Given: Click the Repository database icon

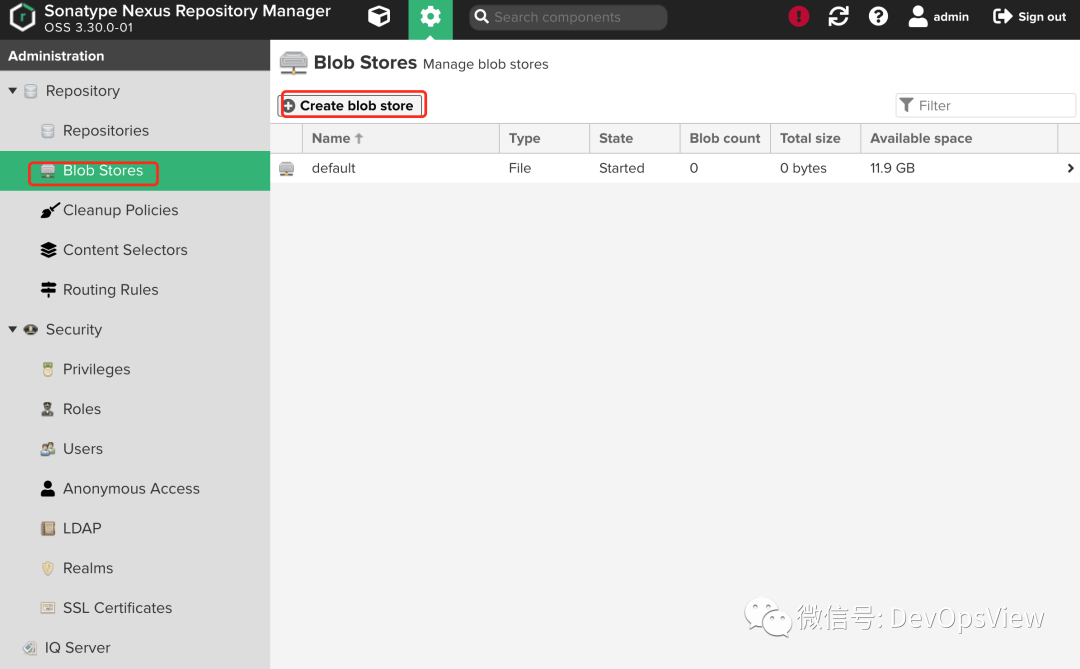Looking at the screenshot, I should pos(30,91).
